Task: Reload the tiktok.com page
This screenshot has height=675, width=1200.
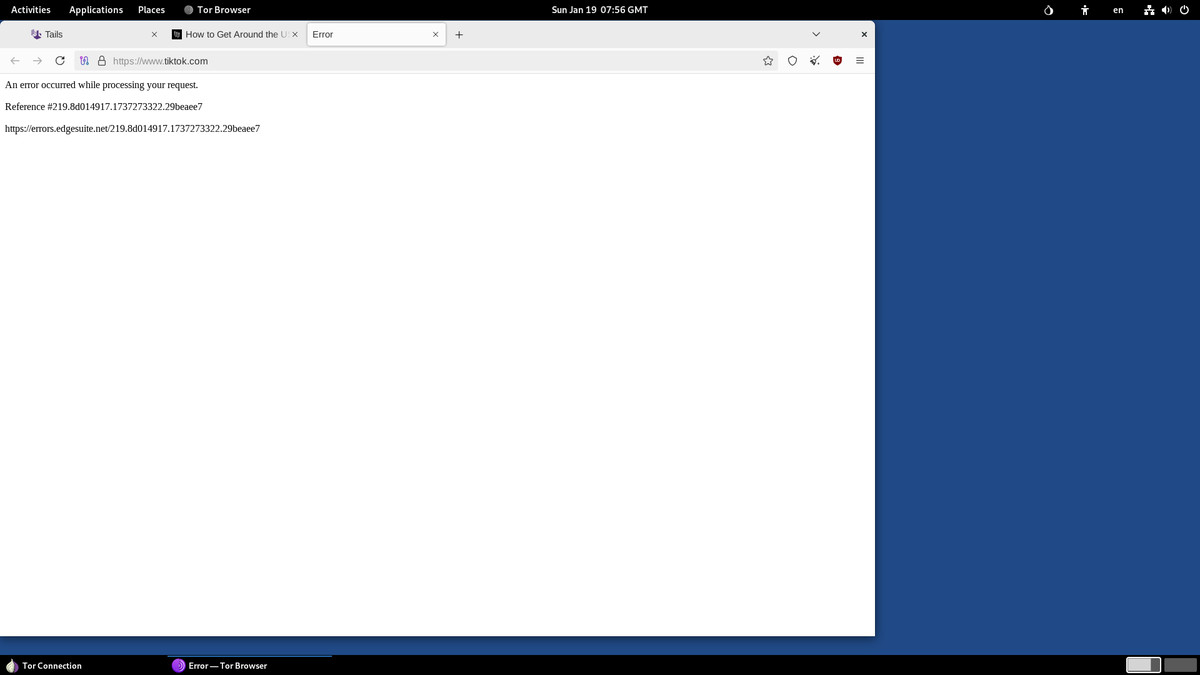Action: tap(60, 61)
